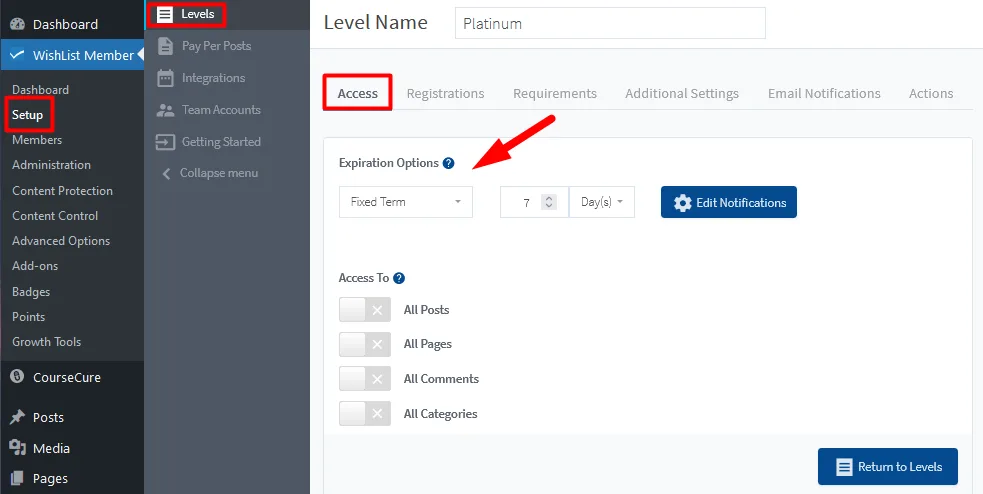This screenshot has width=983, height=494.
Task: Click the expiration day count field
Action: coord(534,202)
